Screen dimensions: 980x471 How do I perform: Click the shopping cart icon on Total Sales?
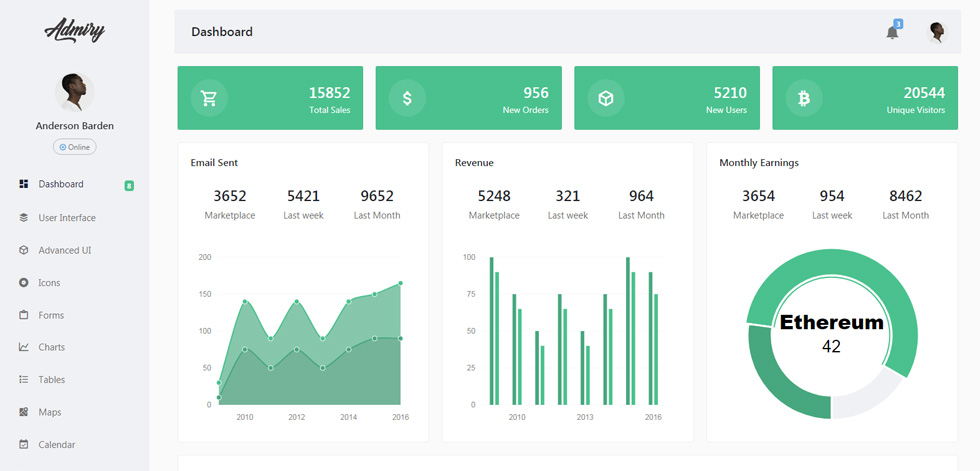tap(209, 98)
